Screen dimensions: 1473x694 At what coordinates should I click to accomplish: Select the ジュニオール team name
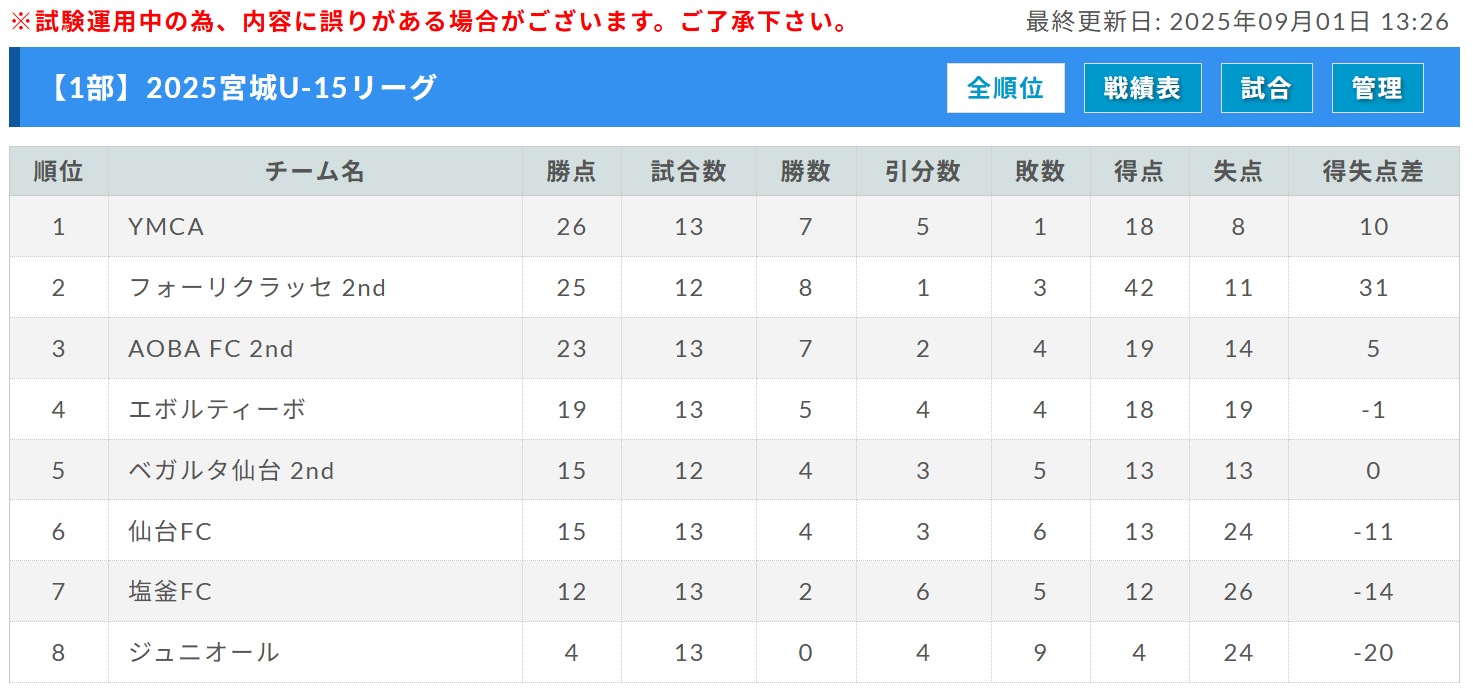coord(204,653)
